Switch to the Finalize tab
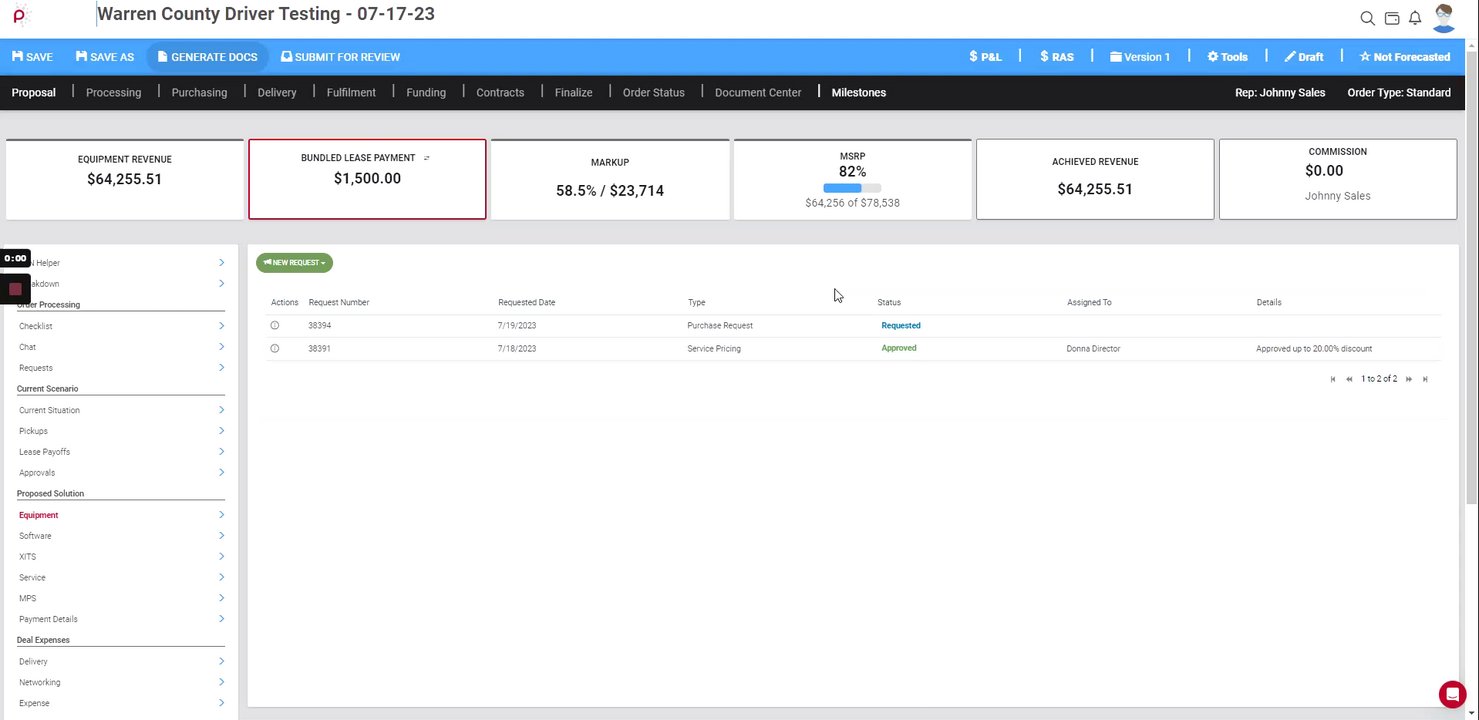This screenshot has width=1479, height=720. click(x=574, y=92)
